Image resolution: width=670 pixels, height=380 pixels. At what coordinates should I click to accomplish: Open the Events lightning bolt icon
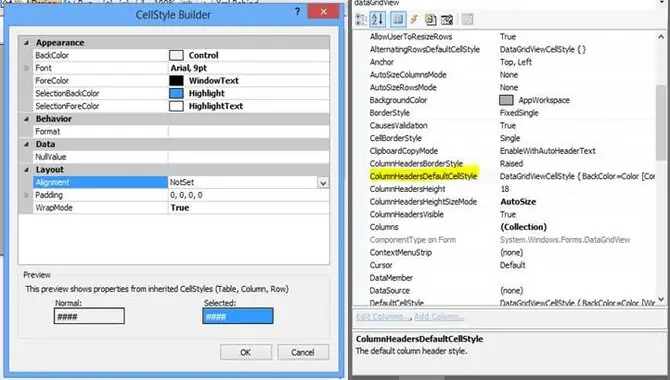tap(414, 19)
